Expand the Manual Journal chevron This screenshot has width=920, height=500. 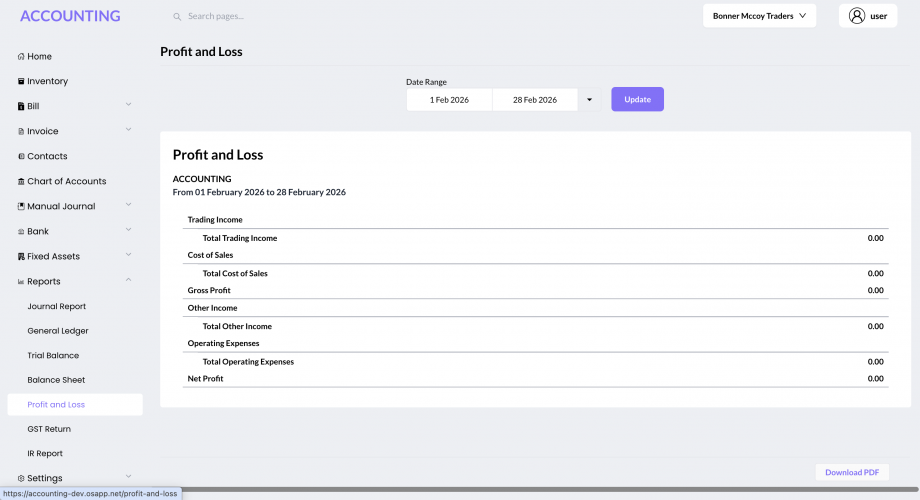(x=128, y=205)
